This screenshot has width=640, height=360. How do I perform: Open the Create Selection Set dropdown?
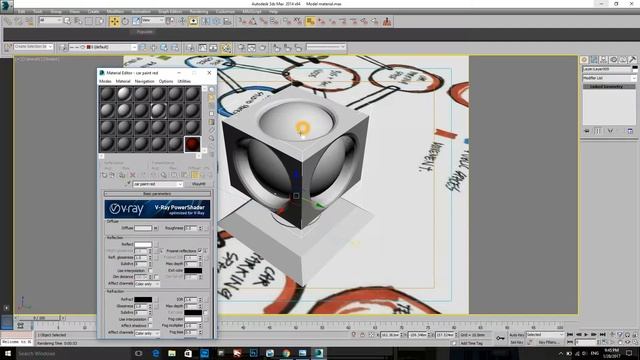point(33,47)
